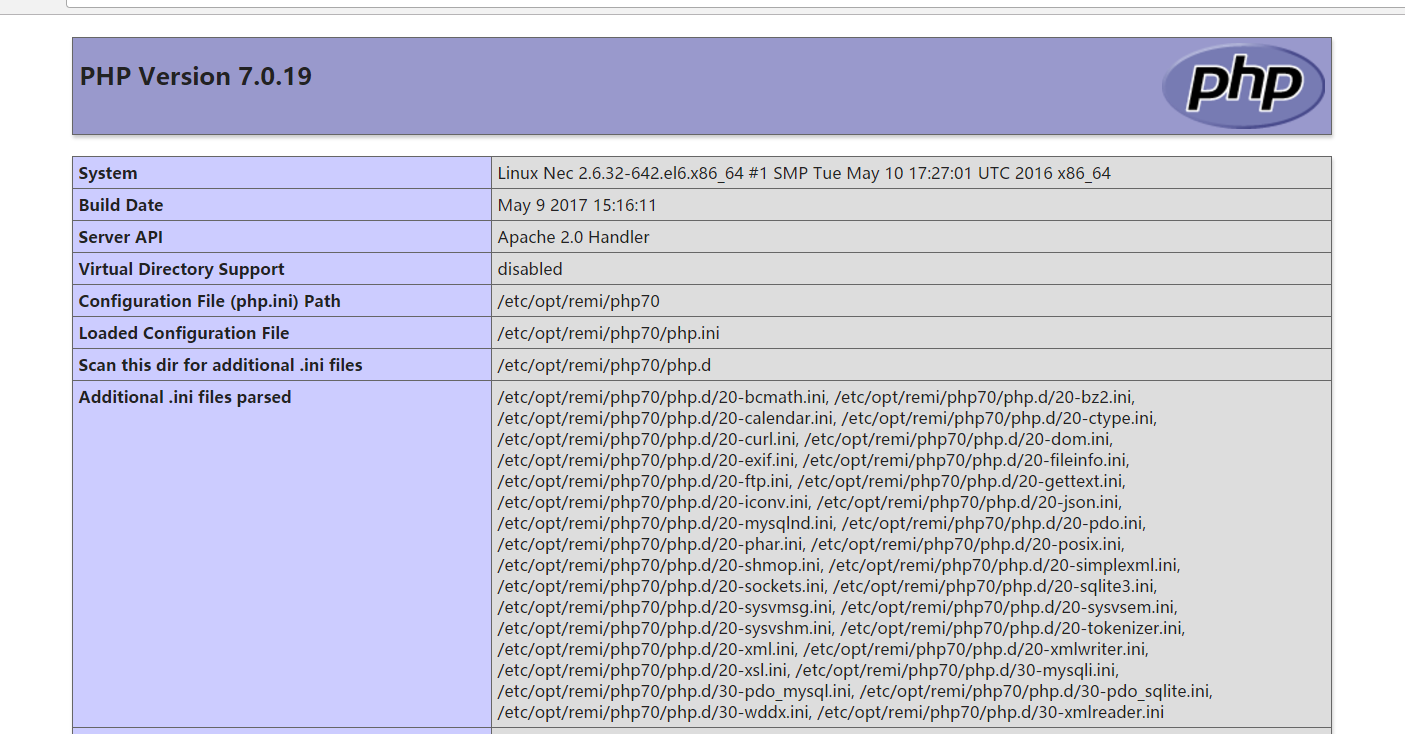
Task: Click the 20-sysvmsg.ini file path
Action: click(665, 607)
